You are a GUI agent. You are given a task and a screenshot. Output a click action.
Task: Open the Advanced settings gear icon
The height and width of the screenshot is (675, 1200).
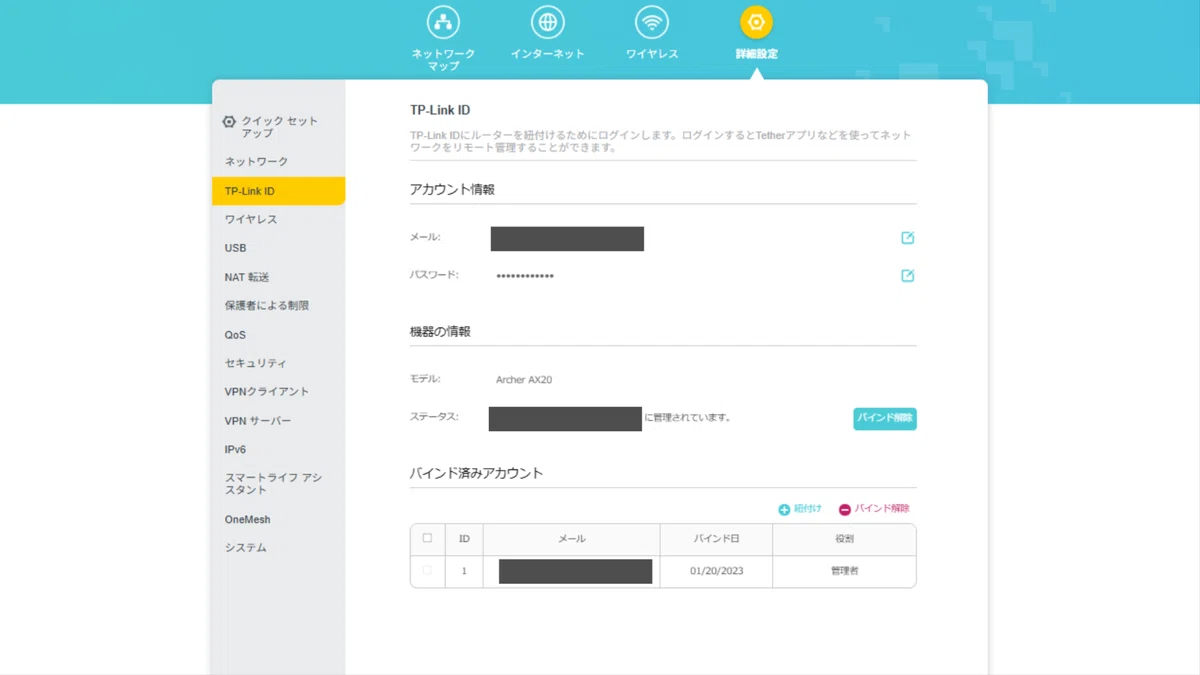[x=756, y=22]
